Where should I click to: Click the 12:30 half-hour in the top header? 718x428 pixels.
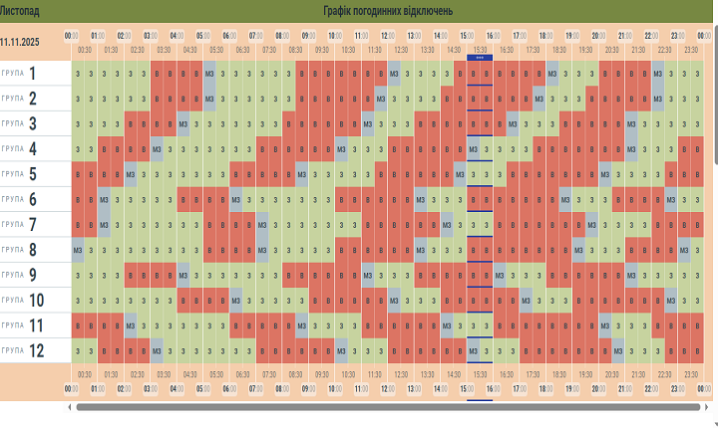point(400,49)
